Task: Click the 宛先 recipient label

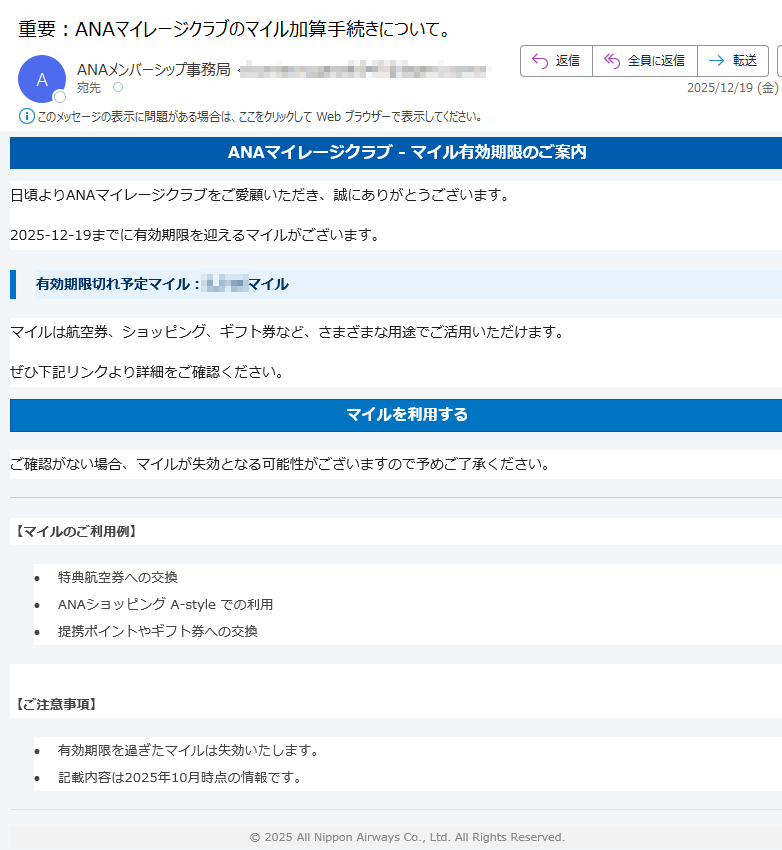Action: click(89, 88)
